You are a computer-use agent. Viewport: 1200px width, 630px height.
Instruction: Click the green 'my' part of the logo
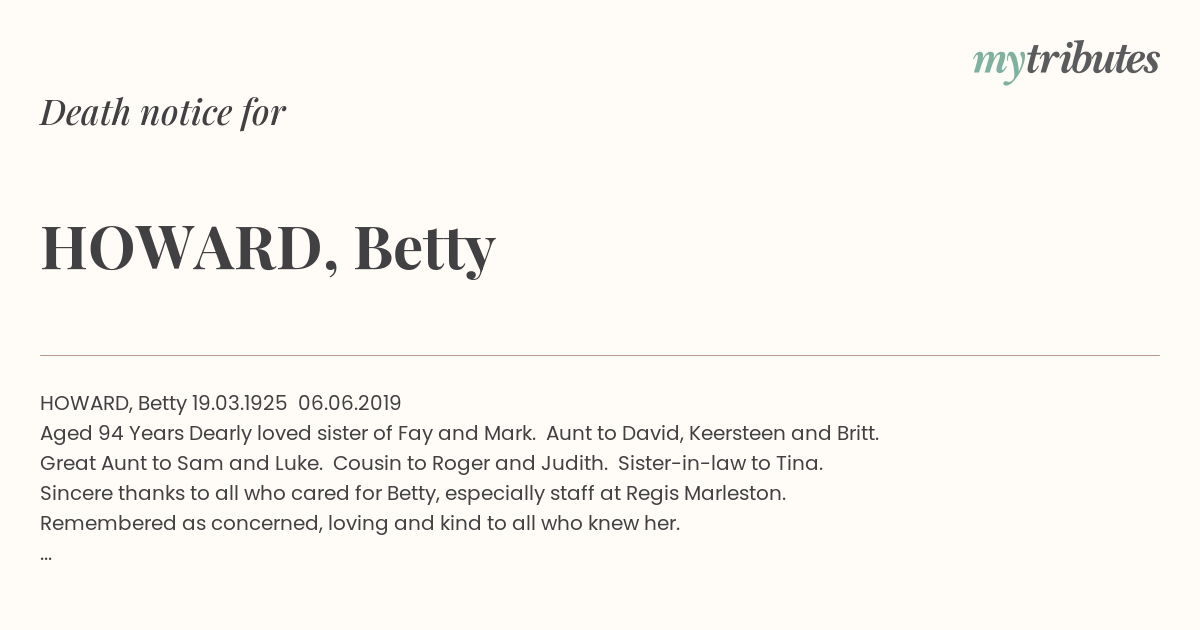998,65
